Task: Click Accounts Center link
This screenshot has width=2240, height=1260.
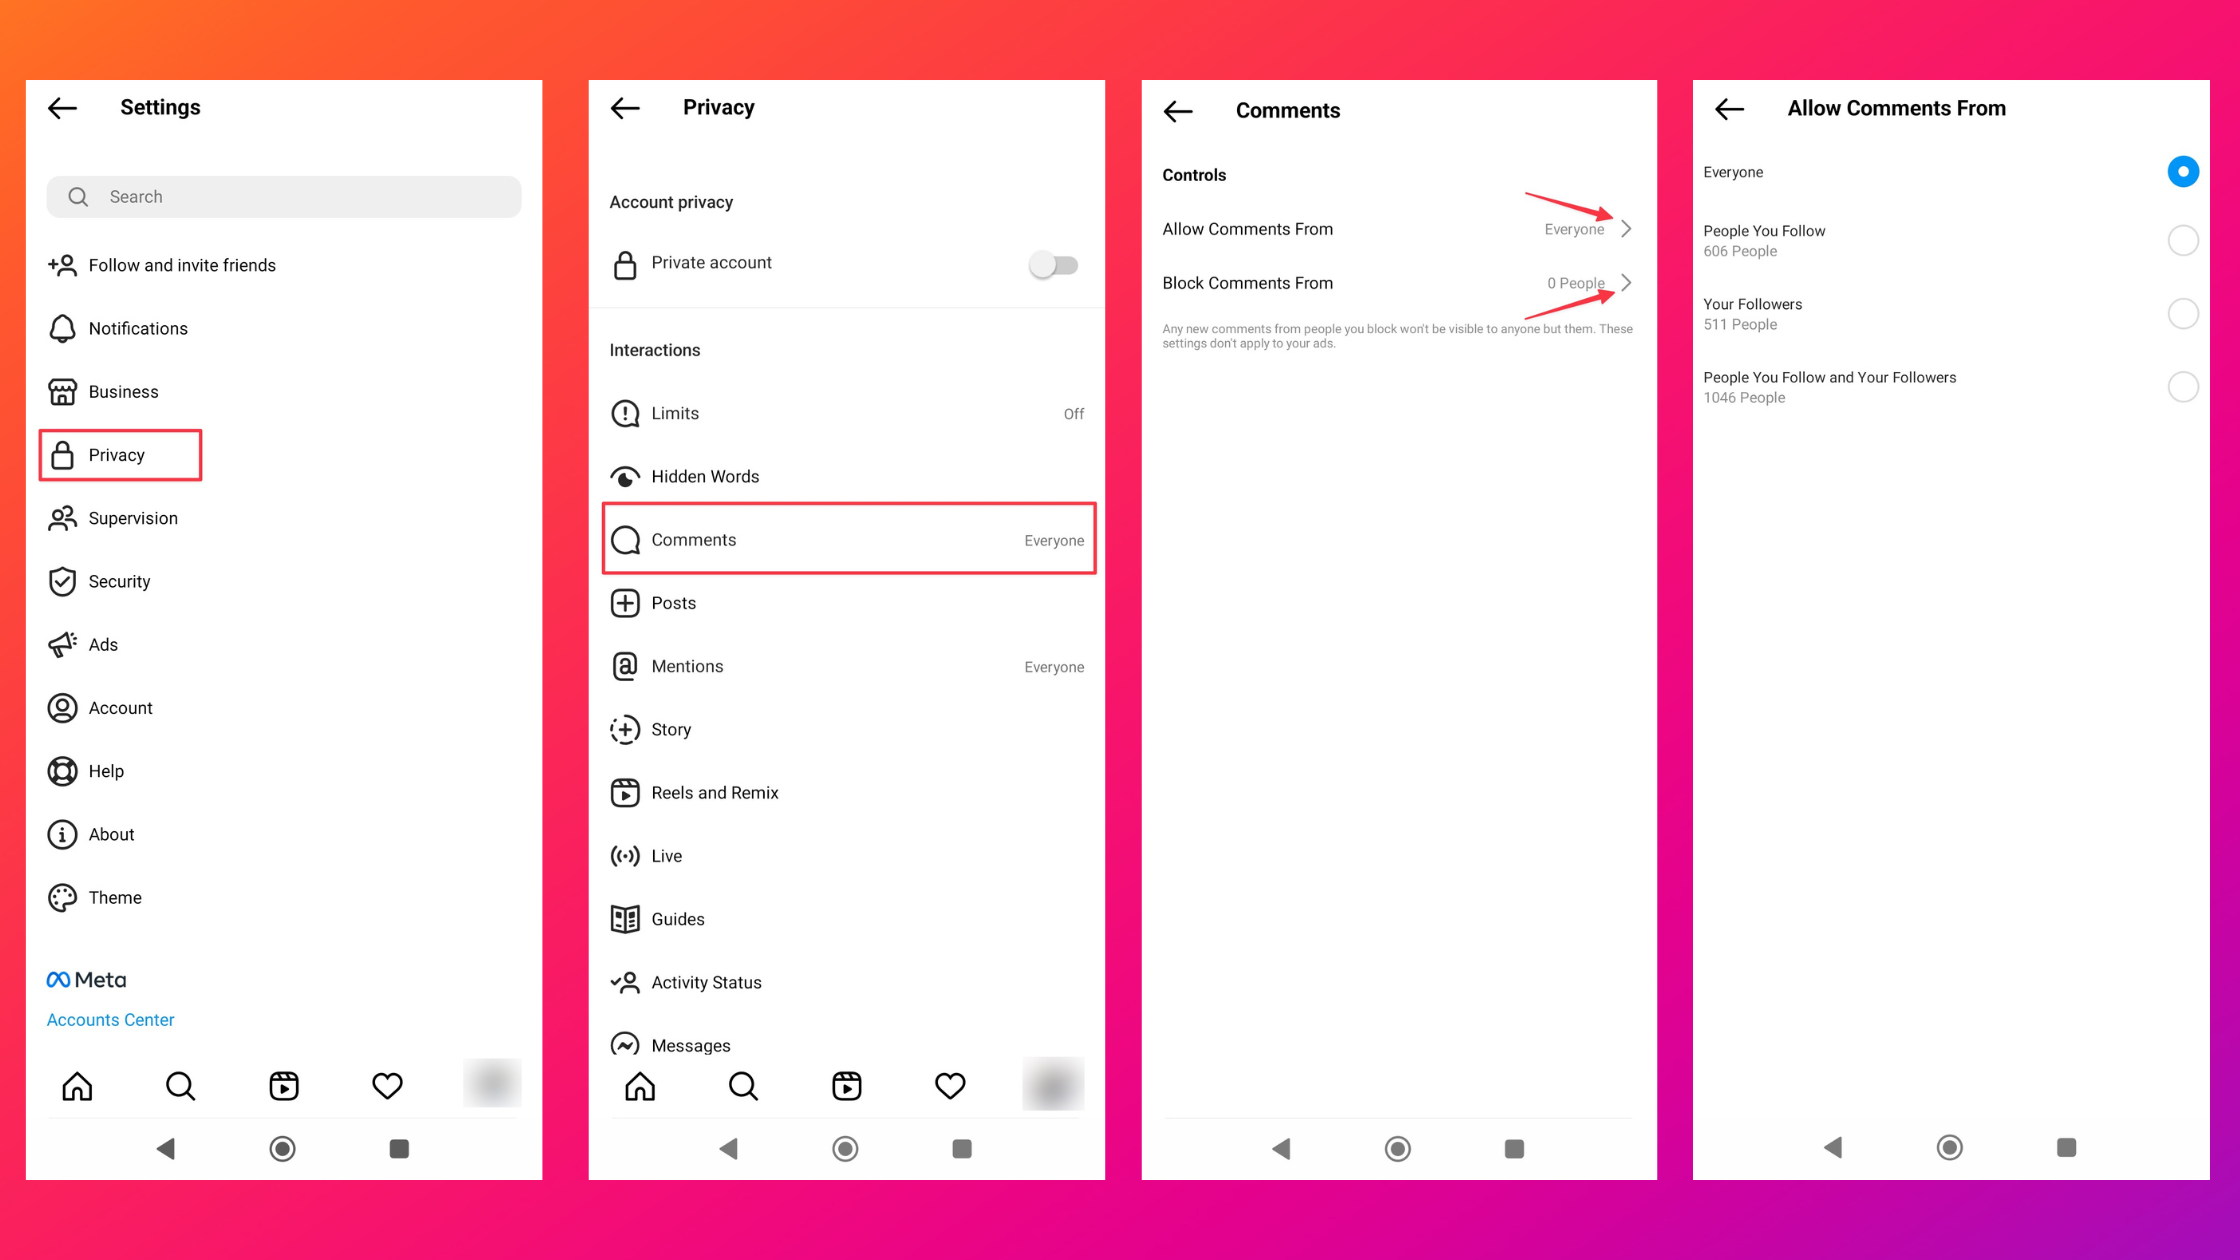Action: pyautogui.click(x=111, y=1018)
